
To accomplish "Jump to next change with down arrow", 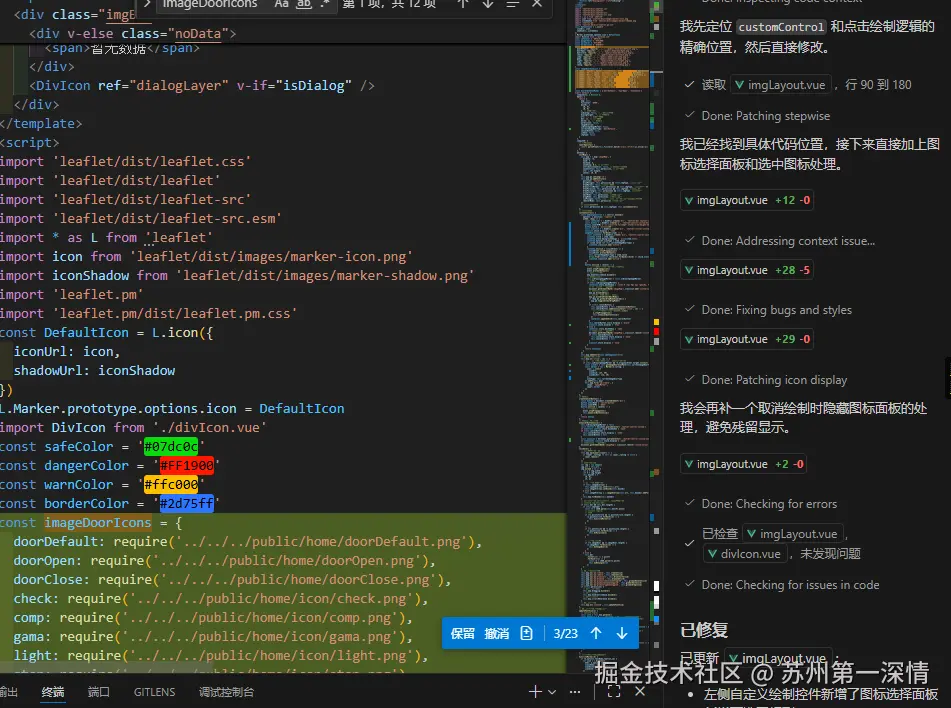I will point(622,633).
